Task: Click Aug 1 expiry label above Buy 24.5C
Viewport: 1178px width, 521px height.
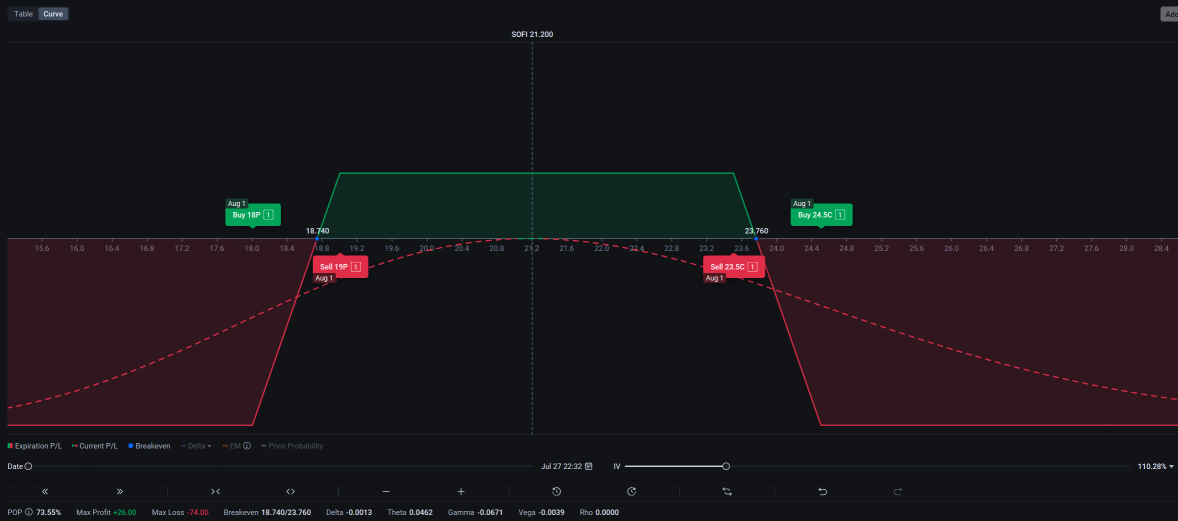Action: pos(802,204)
